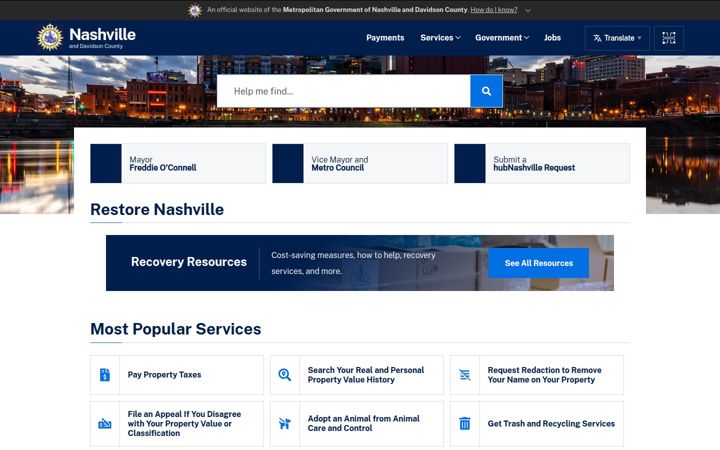Expand the official website banner chevron

528,10
